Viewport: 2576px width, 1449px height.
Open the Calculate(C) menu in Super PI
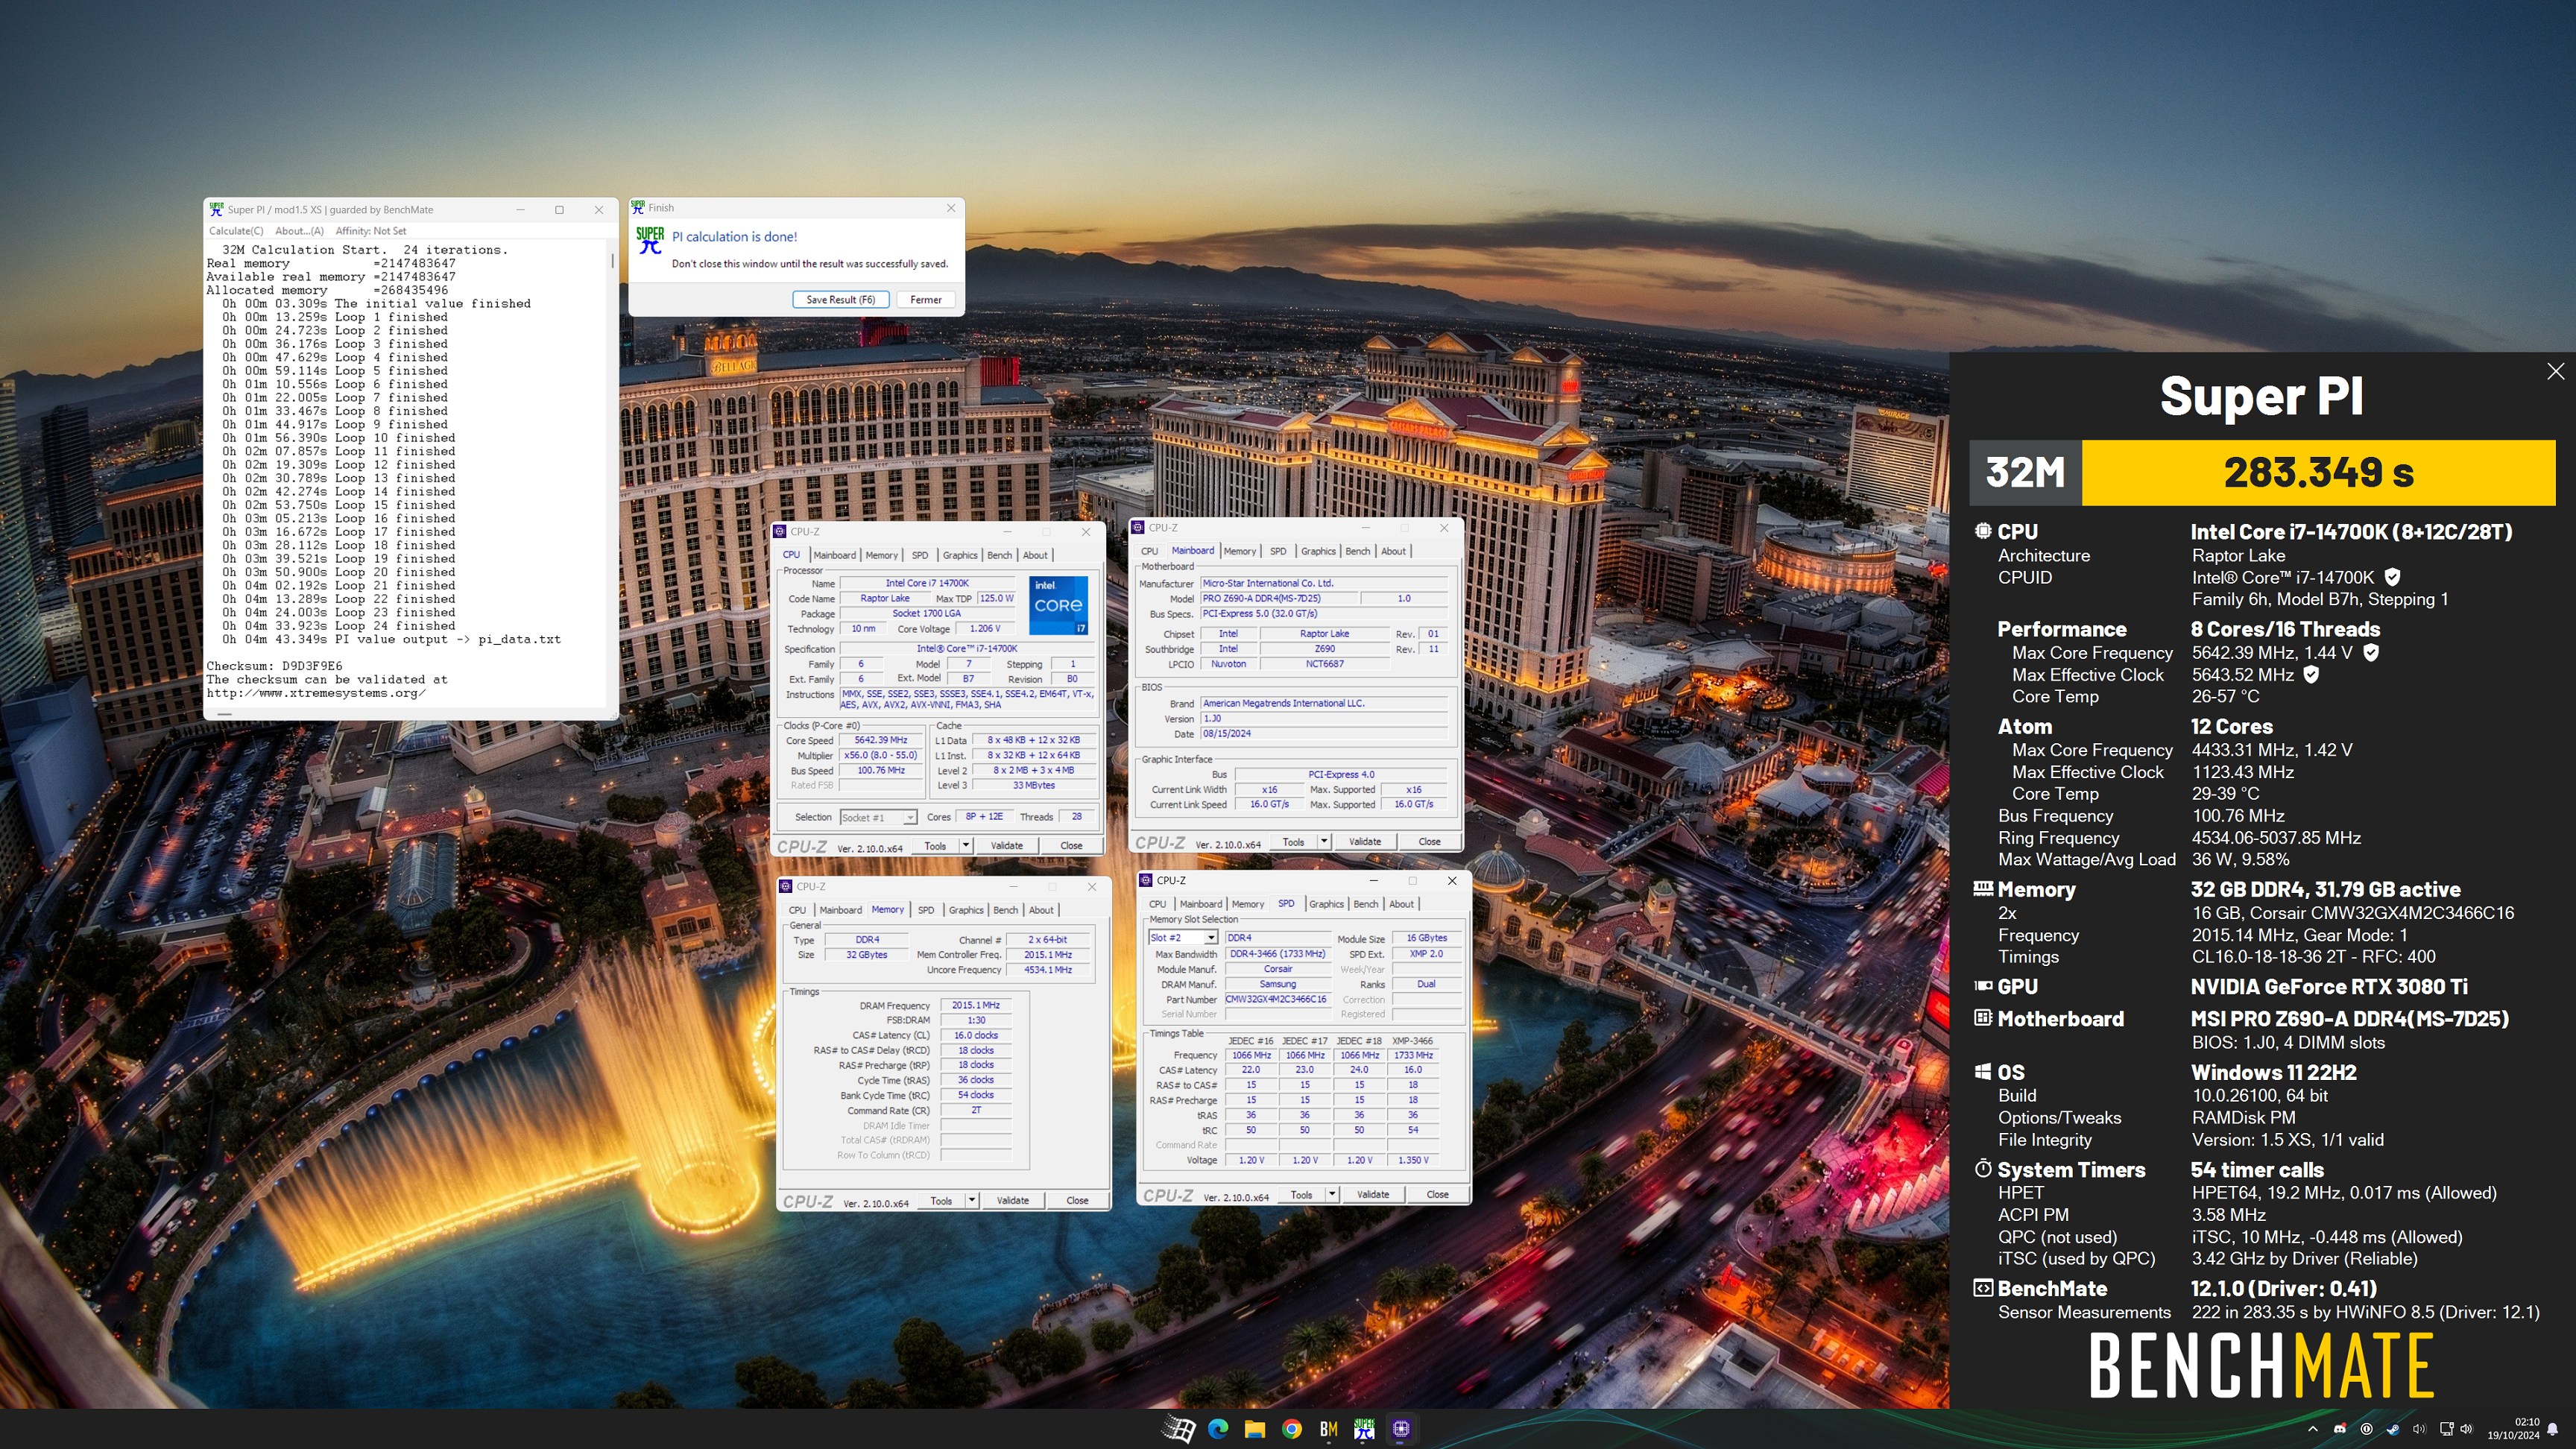[x=236, y=231]
